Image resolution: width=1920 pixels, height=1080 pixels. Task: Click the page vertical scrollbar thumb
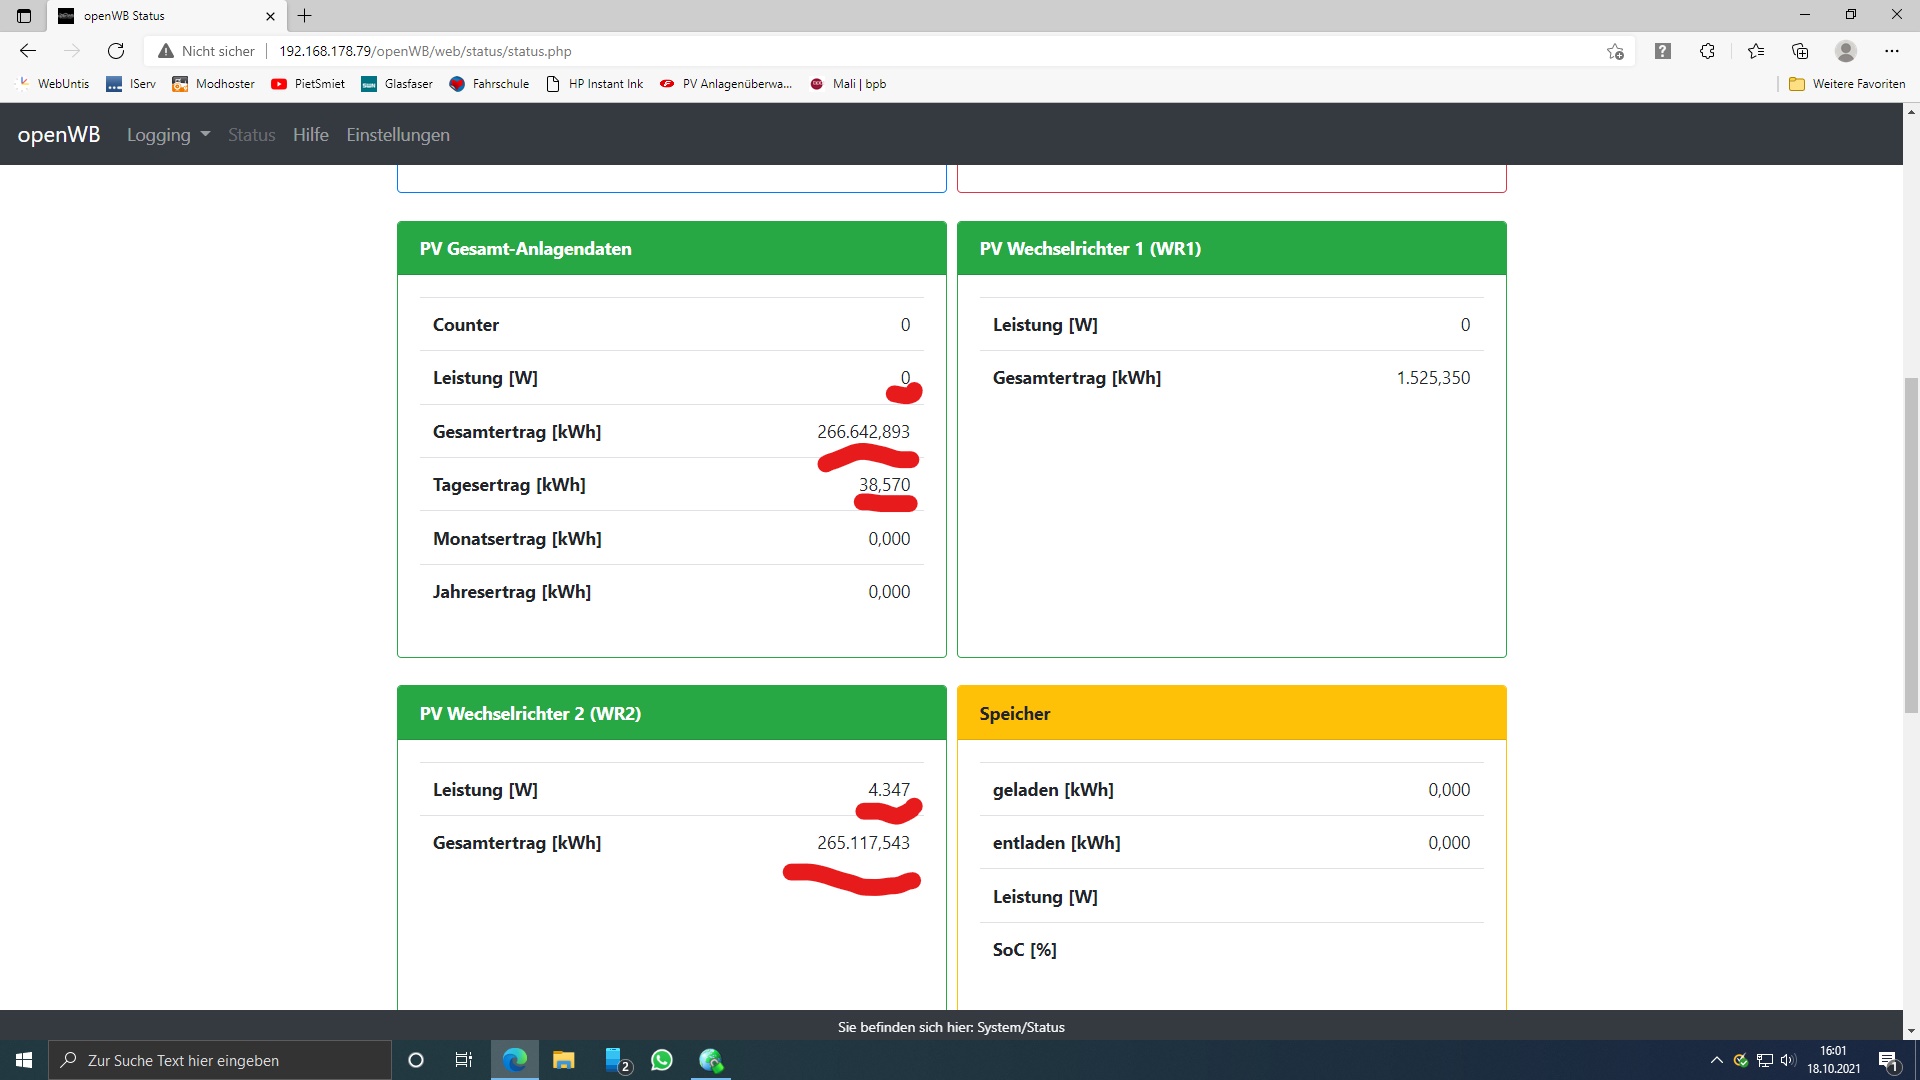(1911, 545)
